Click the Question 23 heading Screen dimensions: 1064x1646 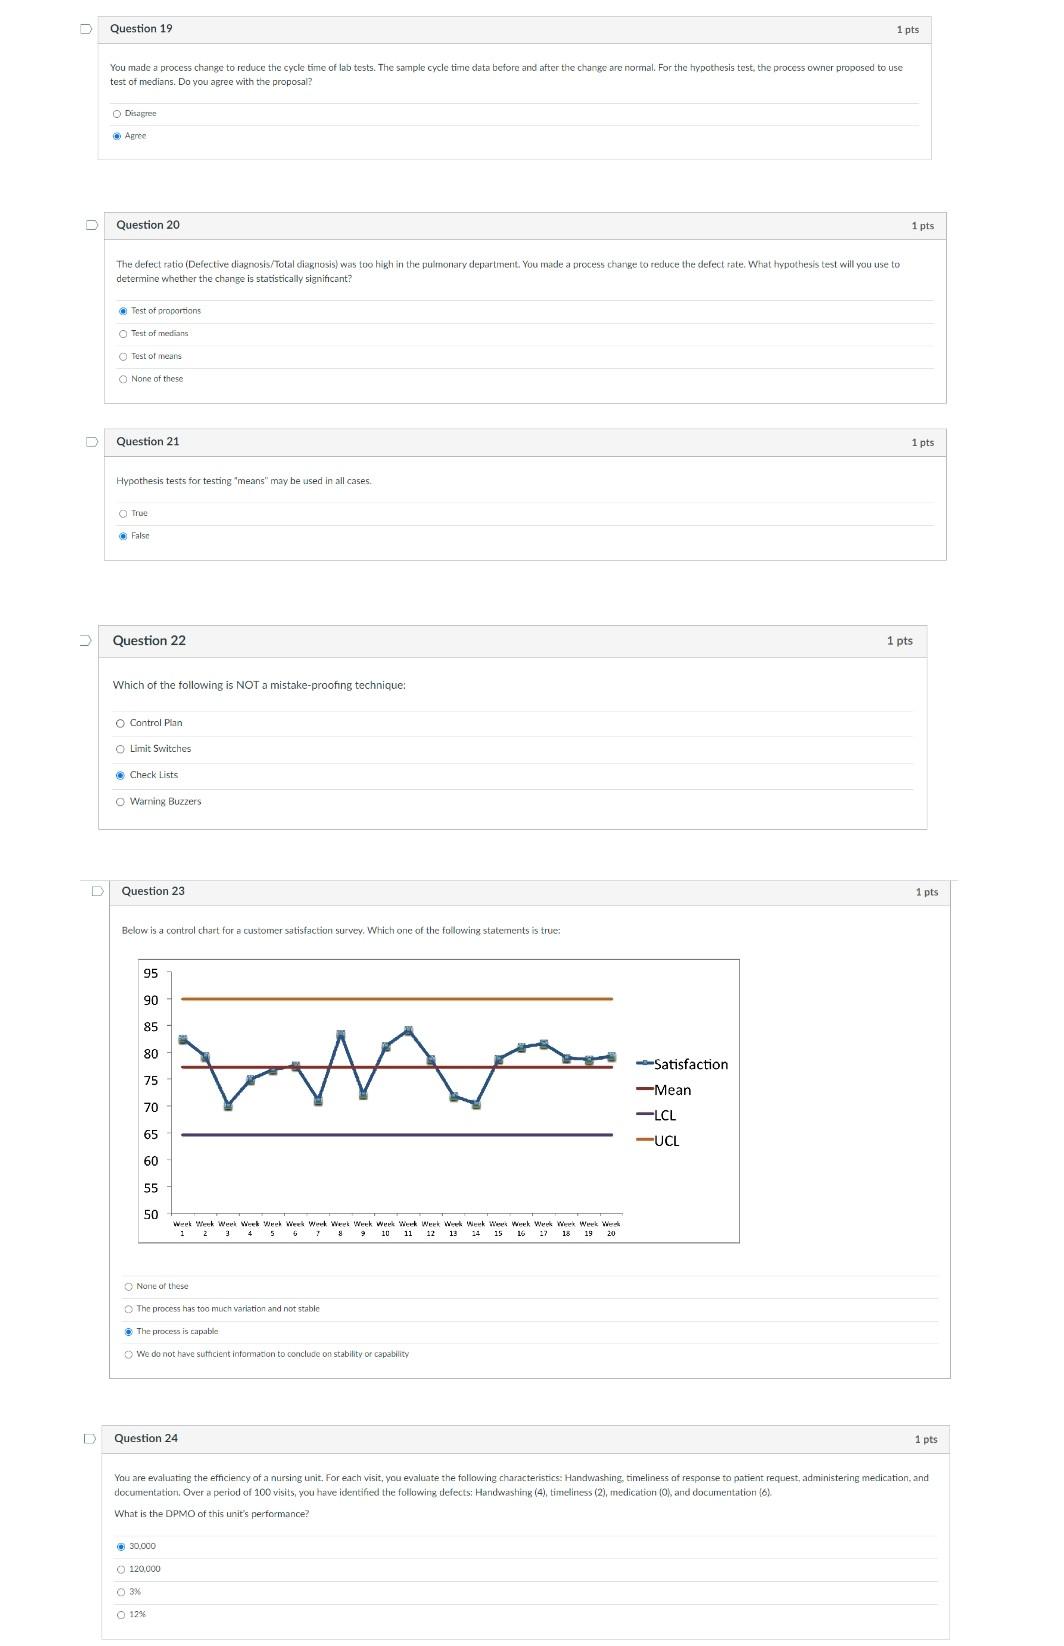coord(153,891)
